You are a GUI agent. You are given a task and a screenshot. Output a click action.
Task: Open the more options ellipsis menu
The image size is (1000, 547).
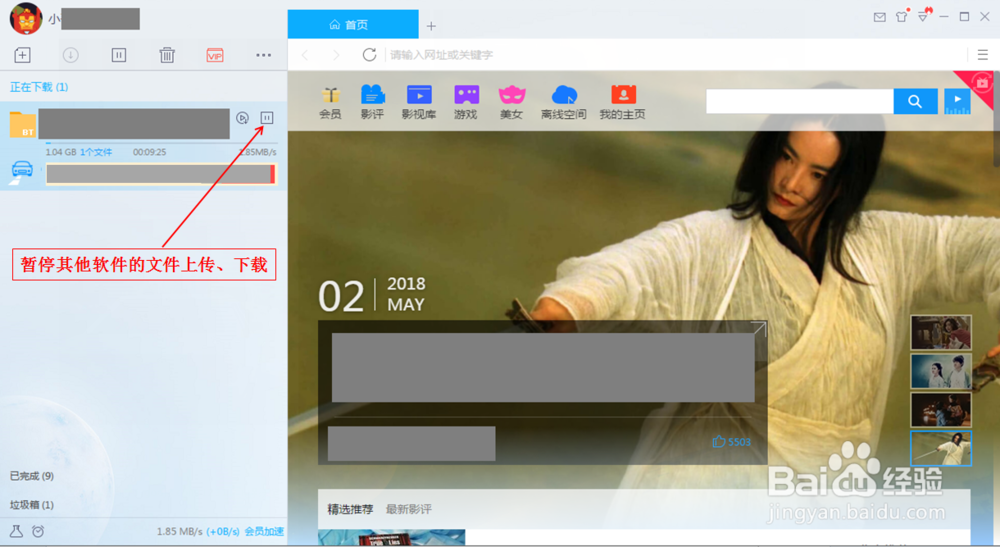(263, 55)
